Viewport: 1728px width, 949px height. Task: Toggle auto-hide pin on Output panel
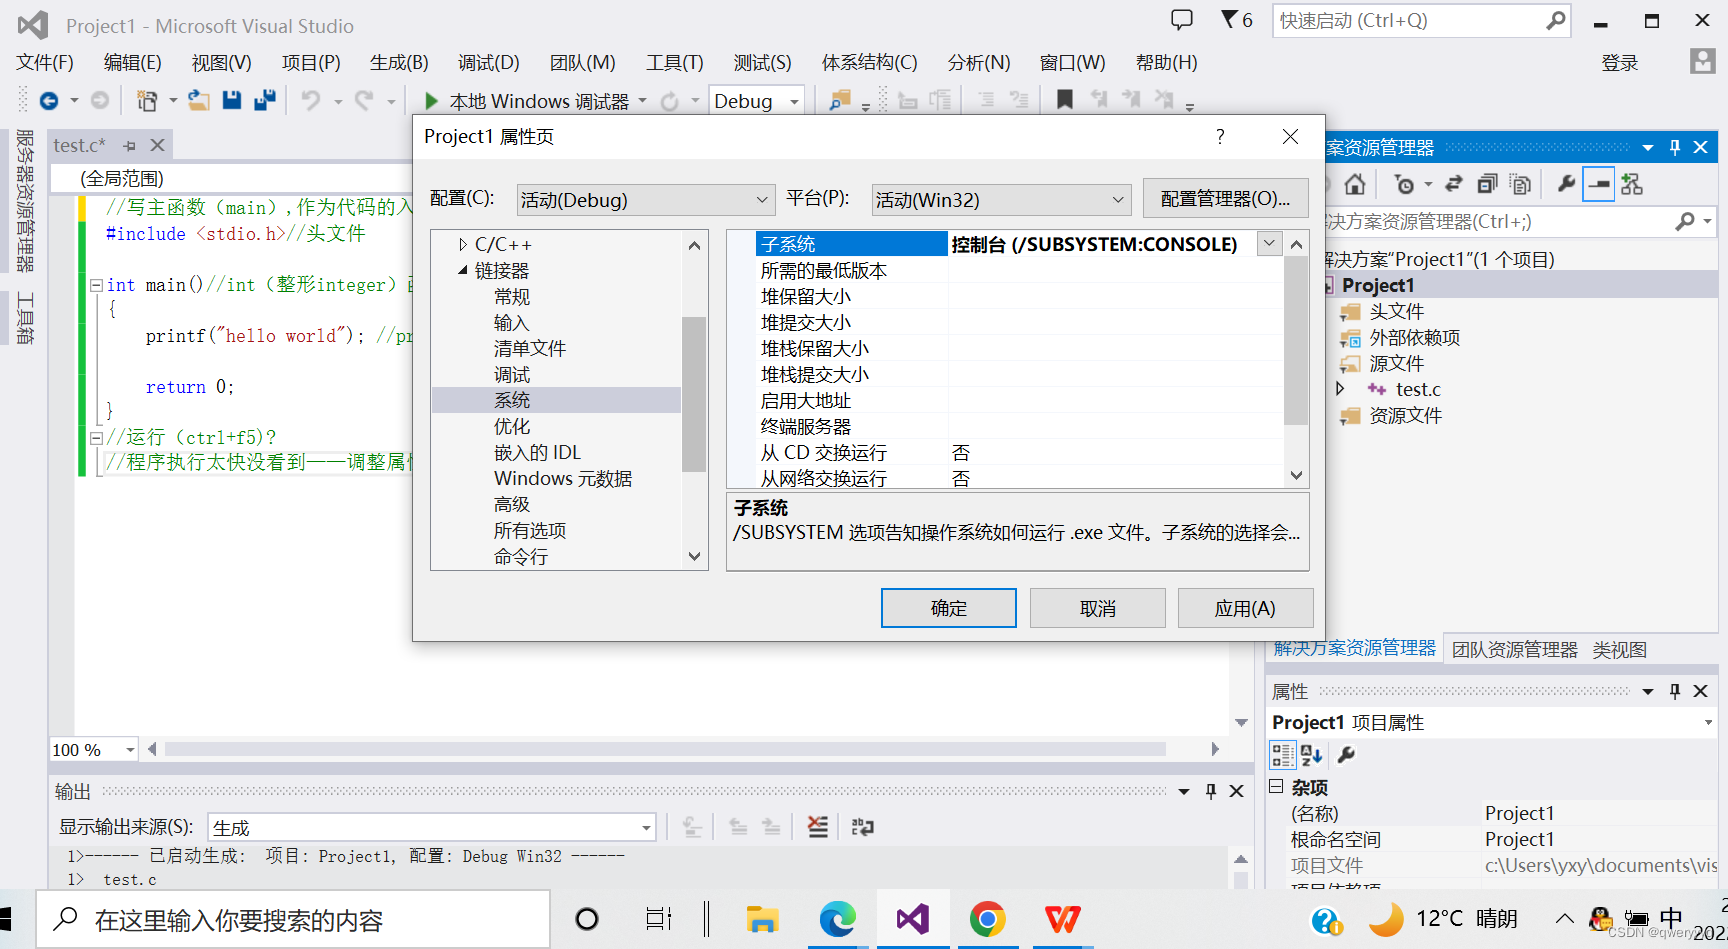click(x=1211, y=791)
